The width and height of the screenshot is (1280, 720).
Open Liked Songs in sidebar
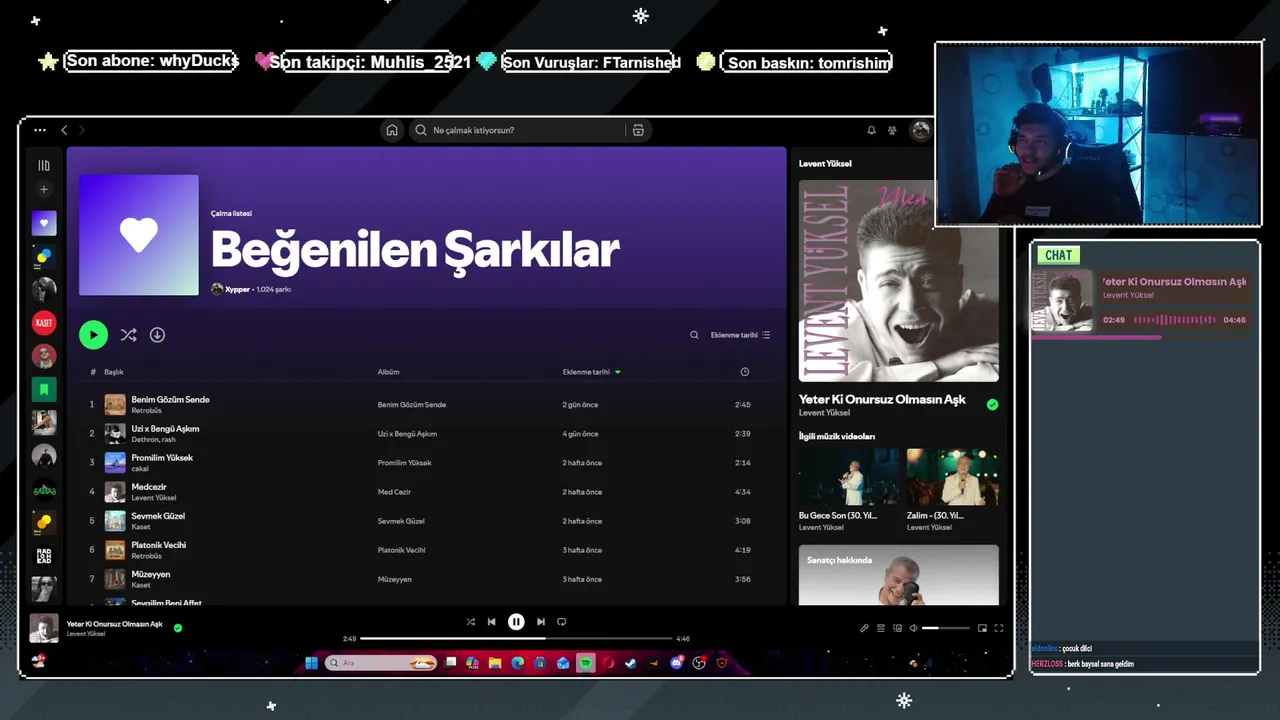click(x=44, y=223)
